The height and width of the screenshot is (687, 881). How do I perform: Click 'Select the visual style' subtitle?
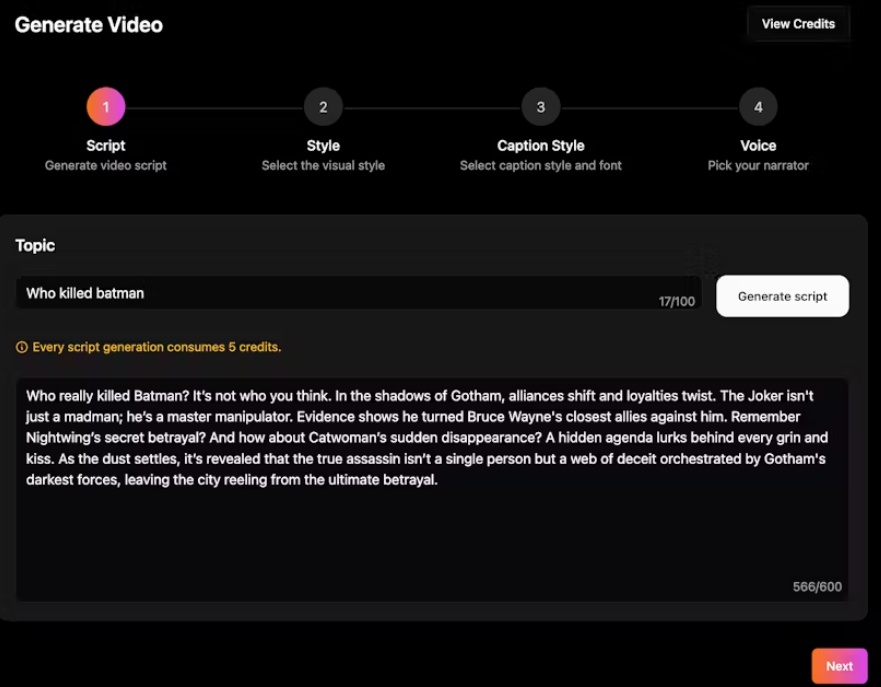323,166
